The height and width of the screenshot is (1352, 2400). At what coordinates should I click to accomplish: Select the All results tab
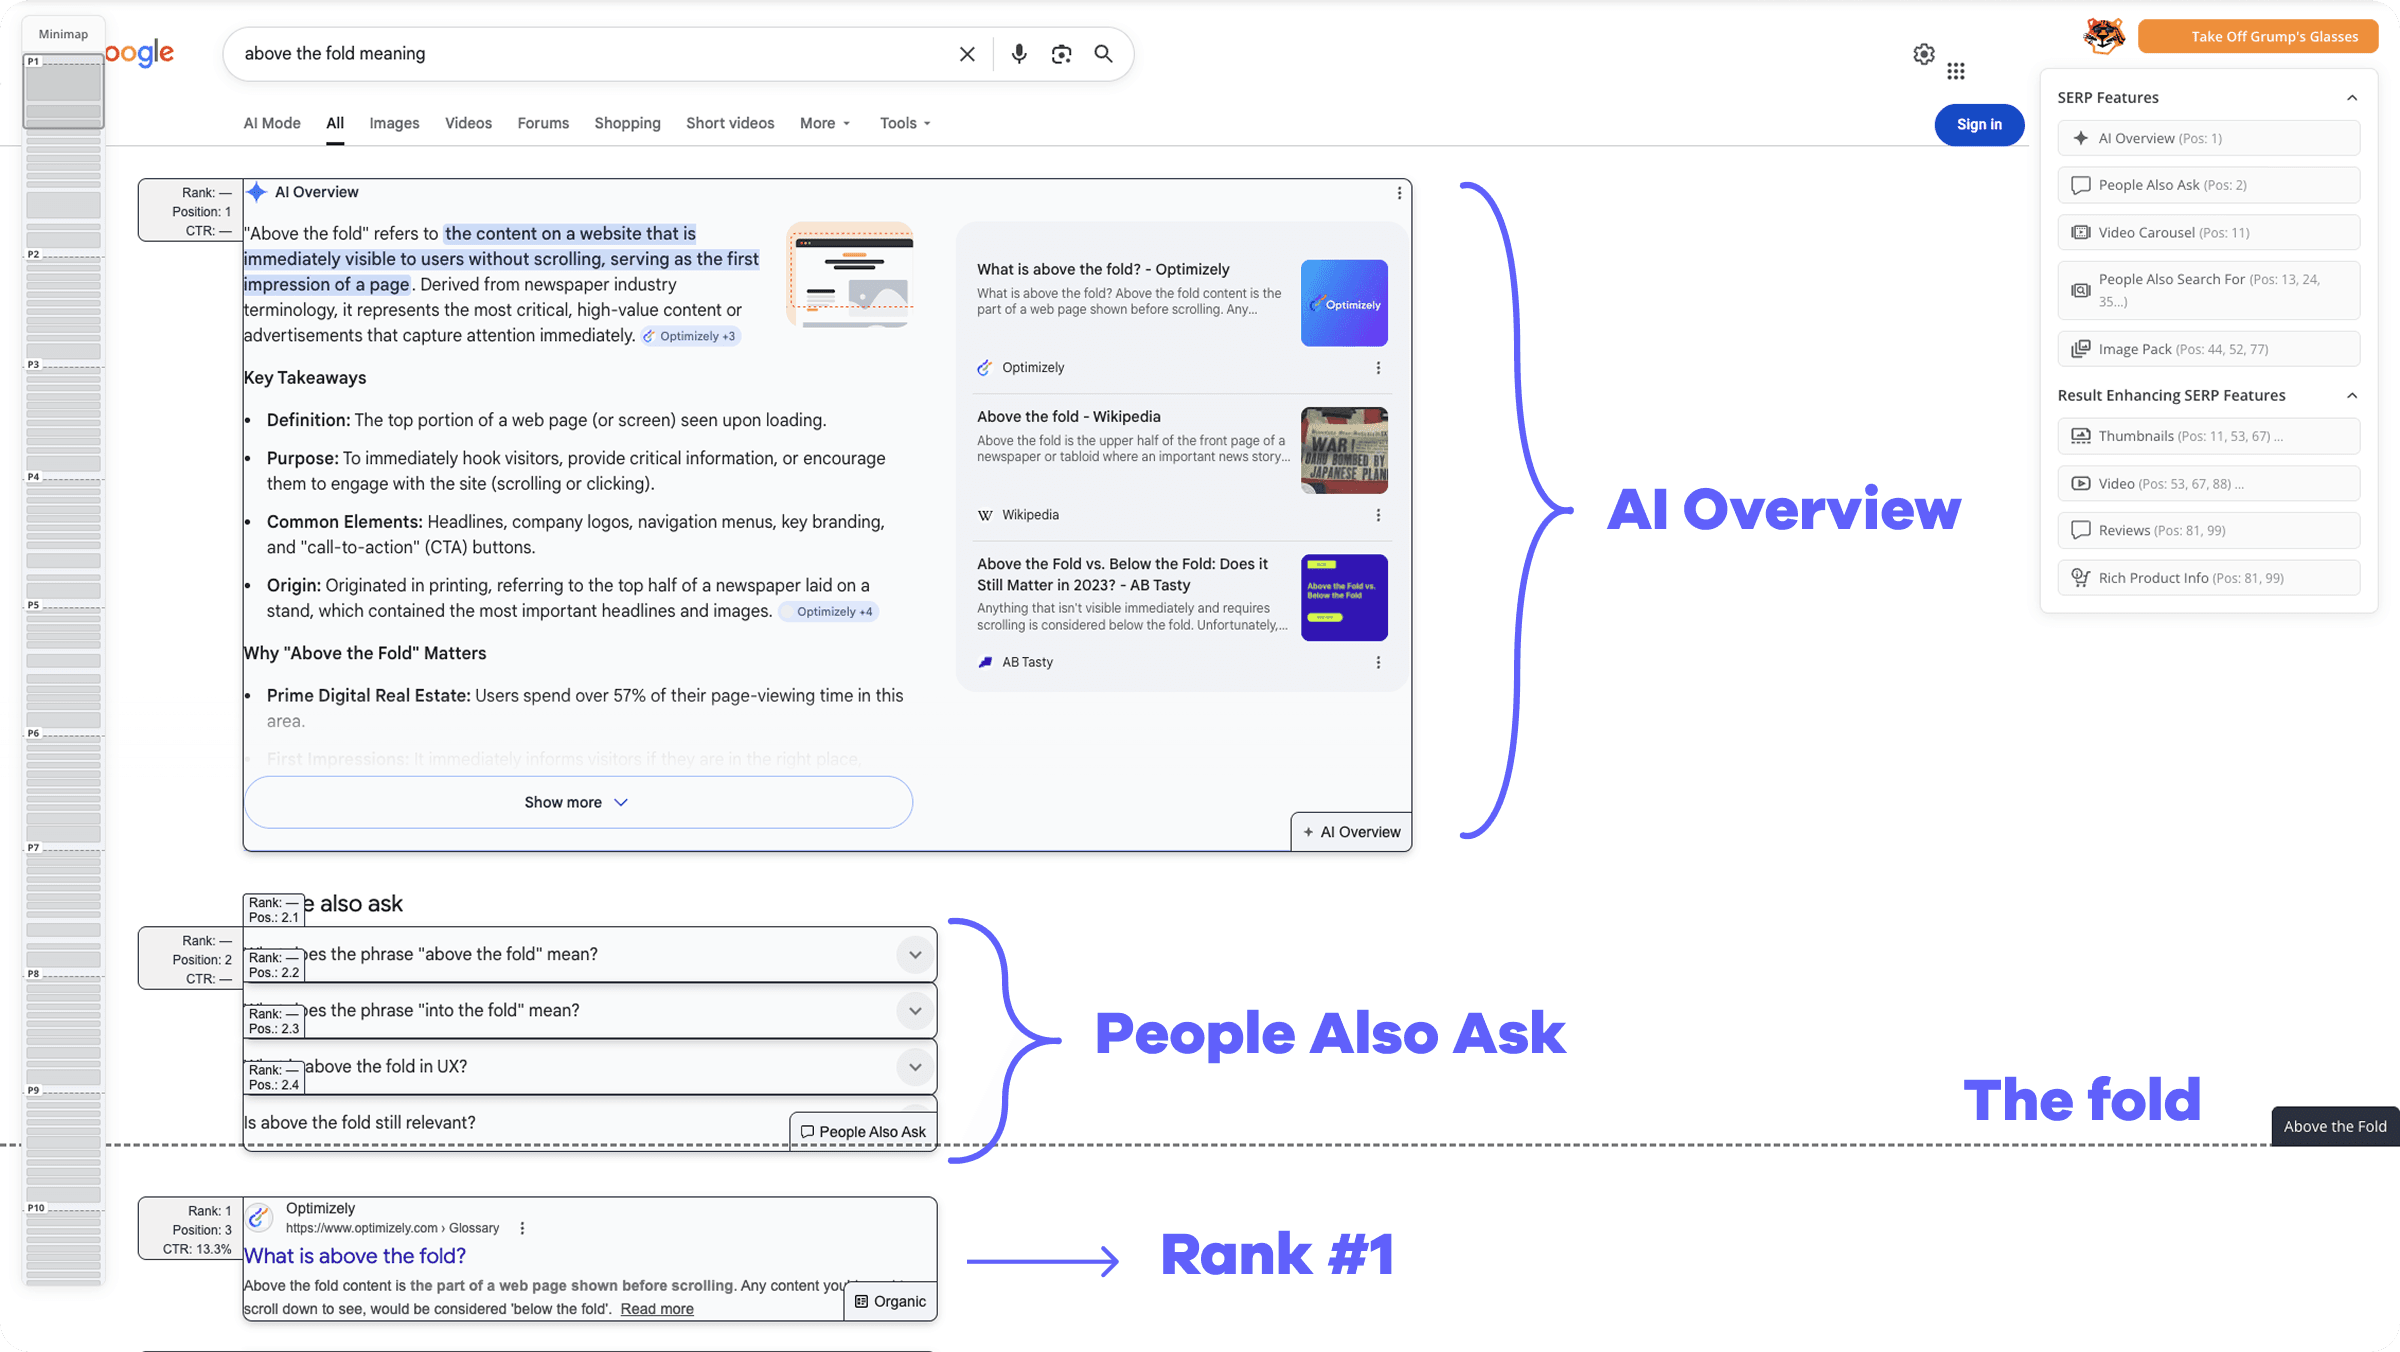[x=335, y=123]
